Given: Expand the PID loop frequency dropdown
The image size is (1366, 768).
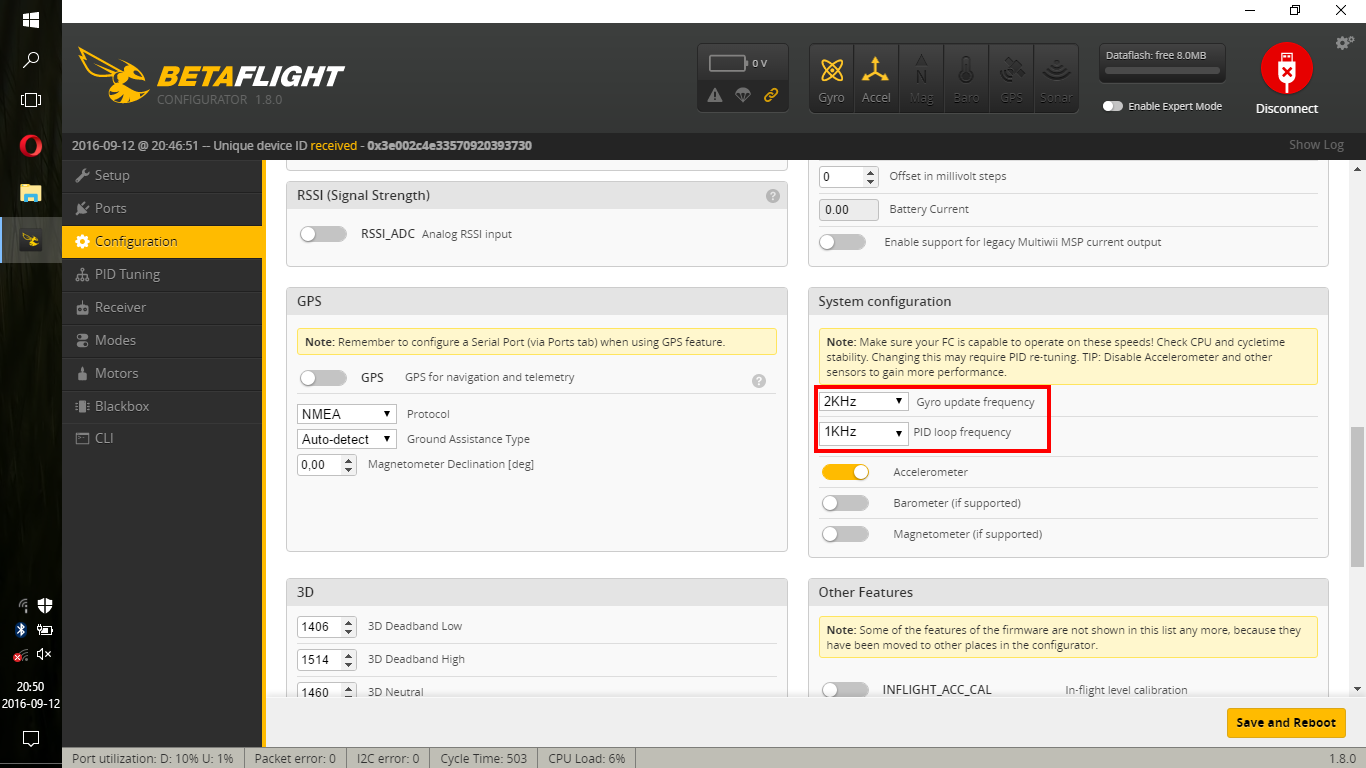Looking at the screenshot, I should click(863, 433).
